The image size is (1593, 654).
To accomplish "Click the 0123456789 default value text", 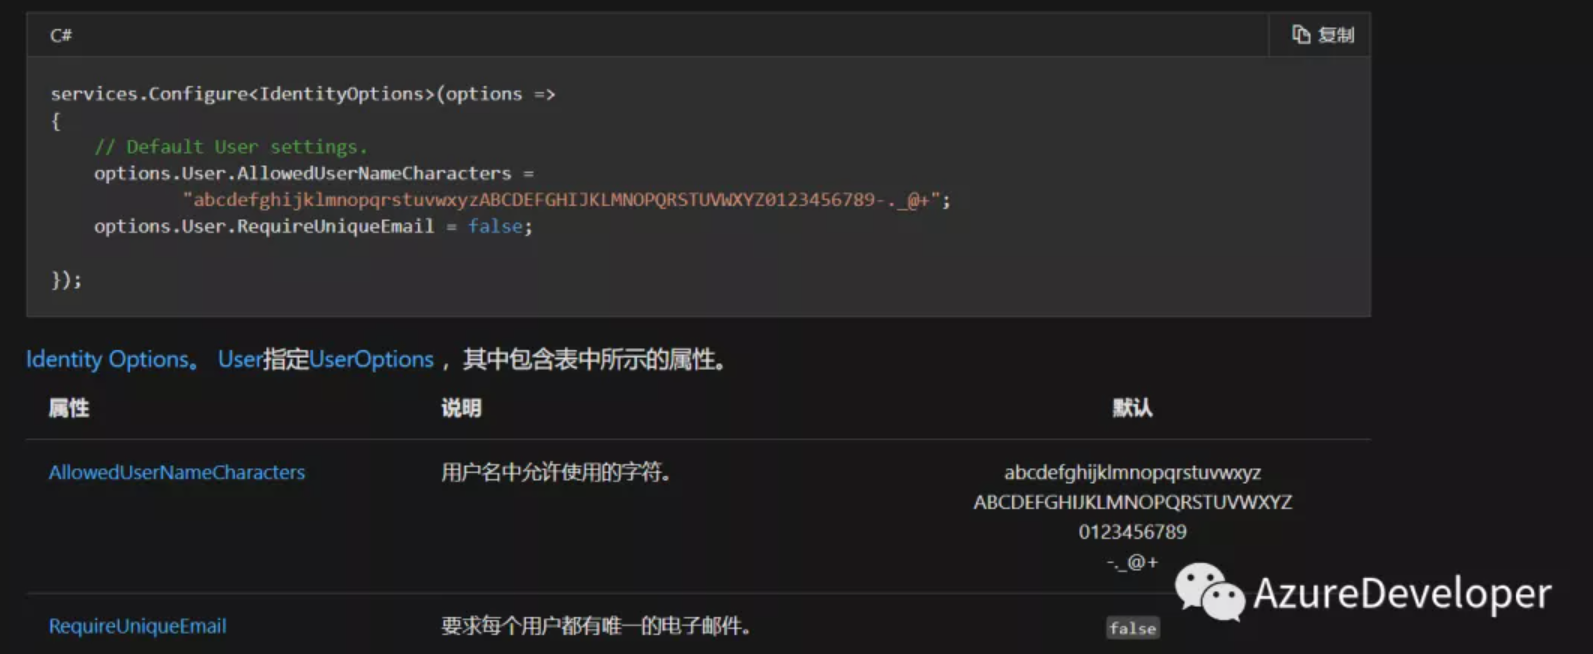I will [x=1133, y=532].
